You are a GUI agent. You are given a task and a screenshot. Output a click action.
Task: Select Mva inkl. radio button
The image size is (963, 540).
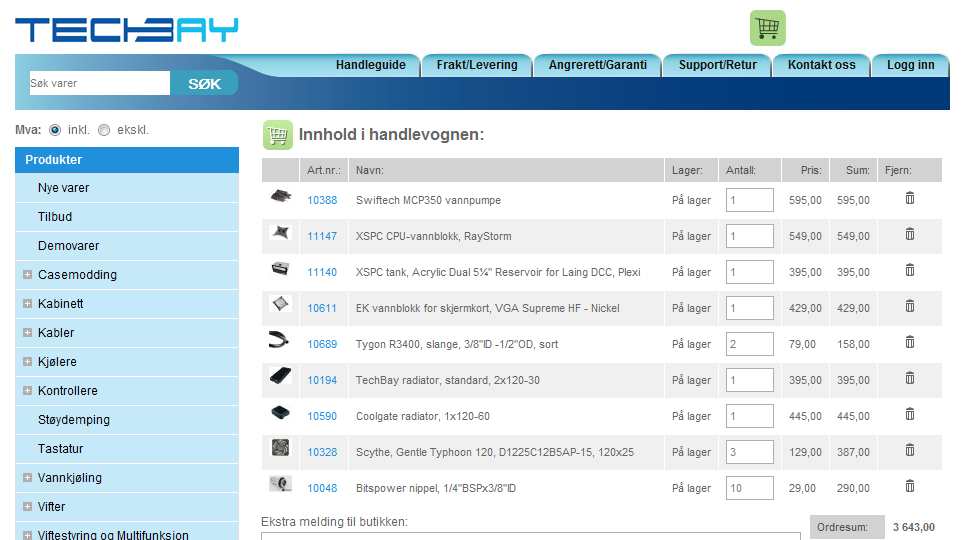55,130
